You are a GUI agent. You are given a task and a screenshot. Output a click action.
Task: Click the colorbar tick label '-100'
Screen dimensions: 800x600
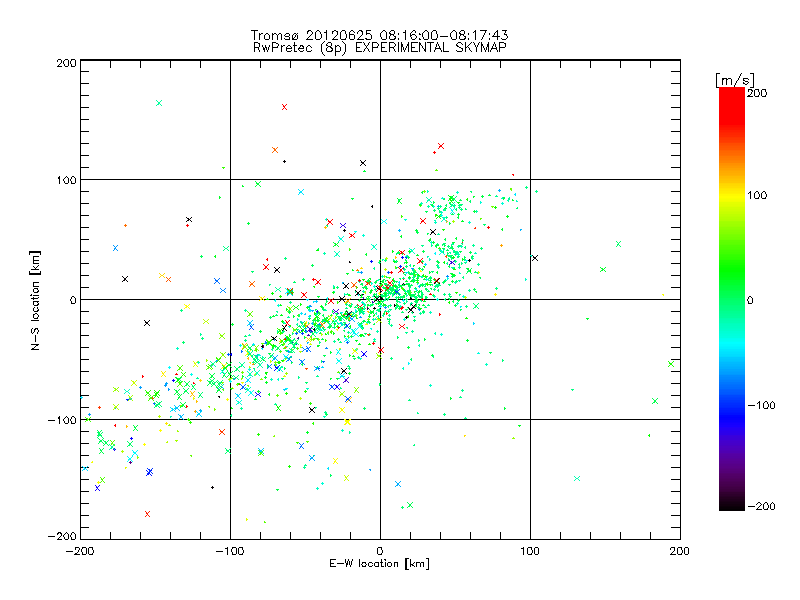click(761, 405)
